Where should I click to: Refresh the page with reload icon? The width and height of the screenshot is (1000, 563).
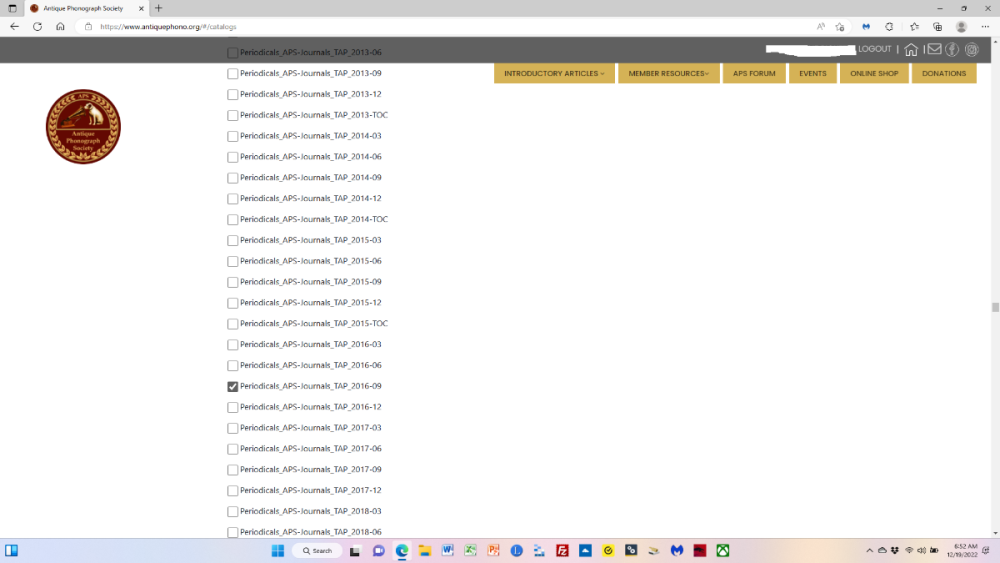[38, 27]
